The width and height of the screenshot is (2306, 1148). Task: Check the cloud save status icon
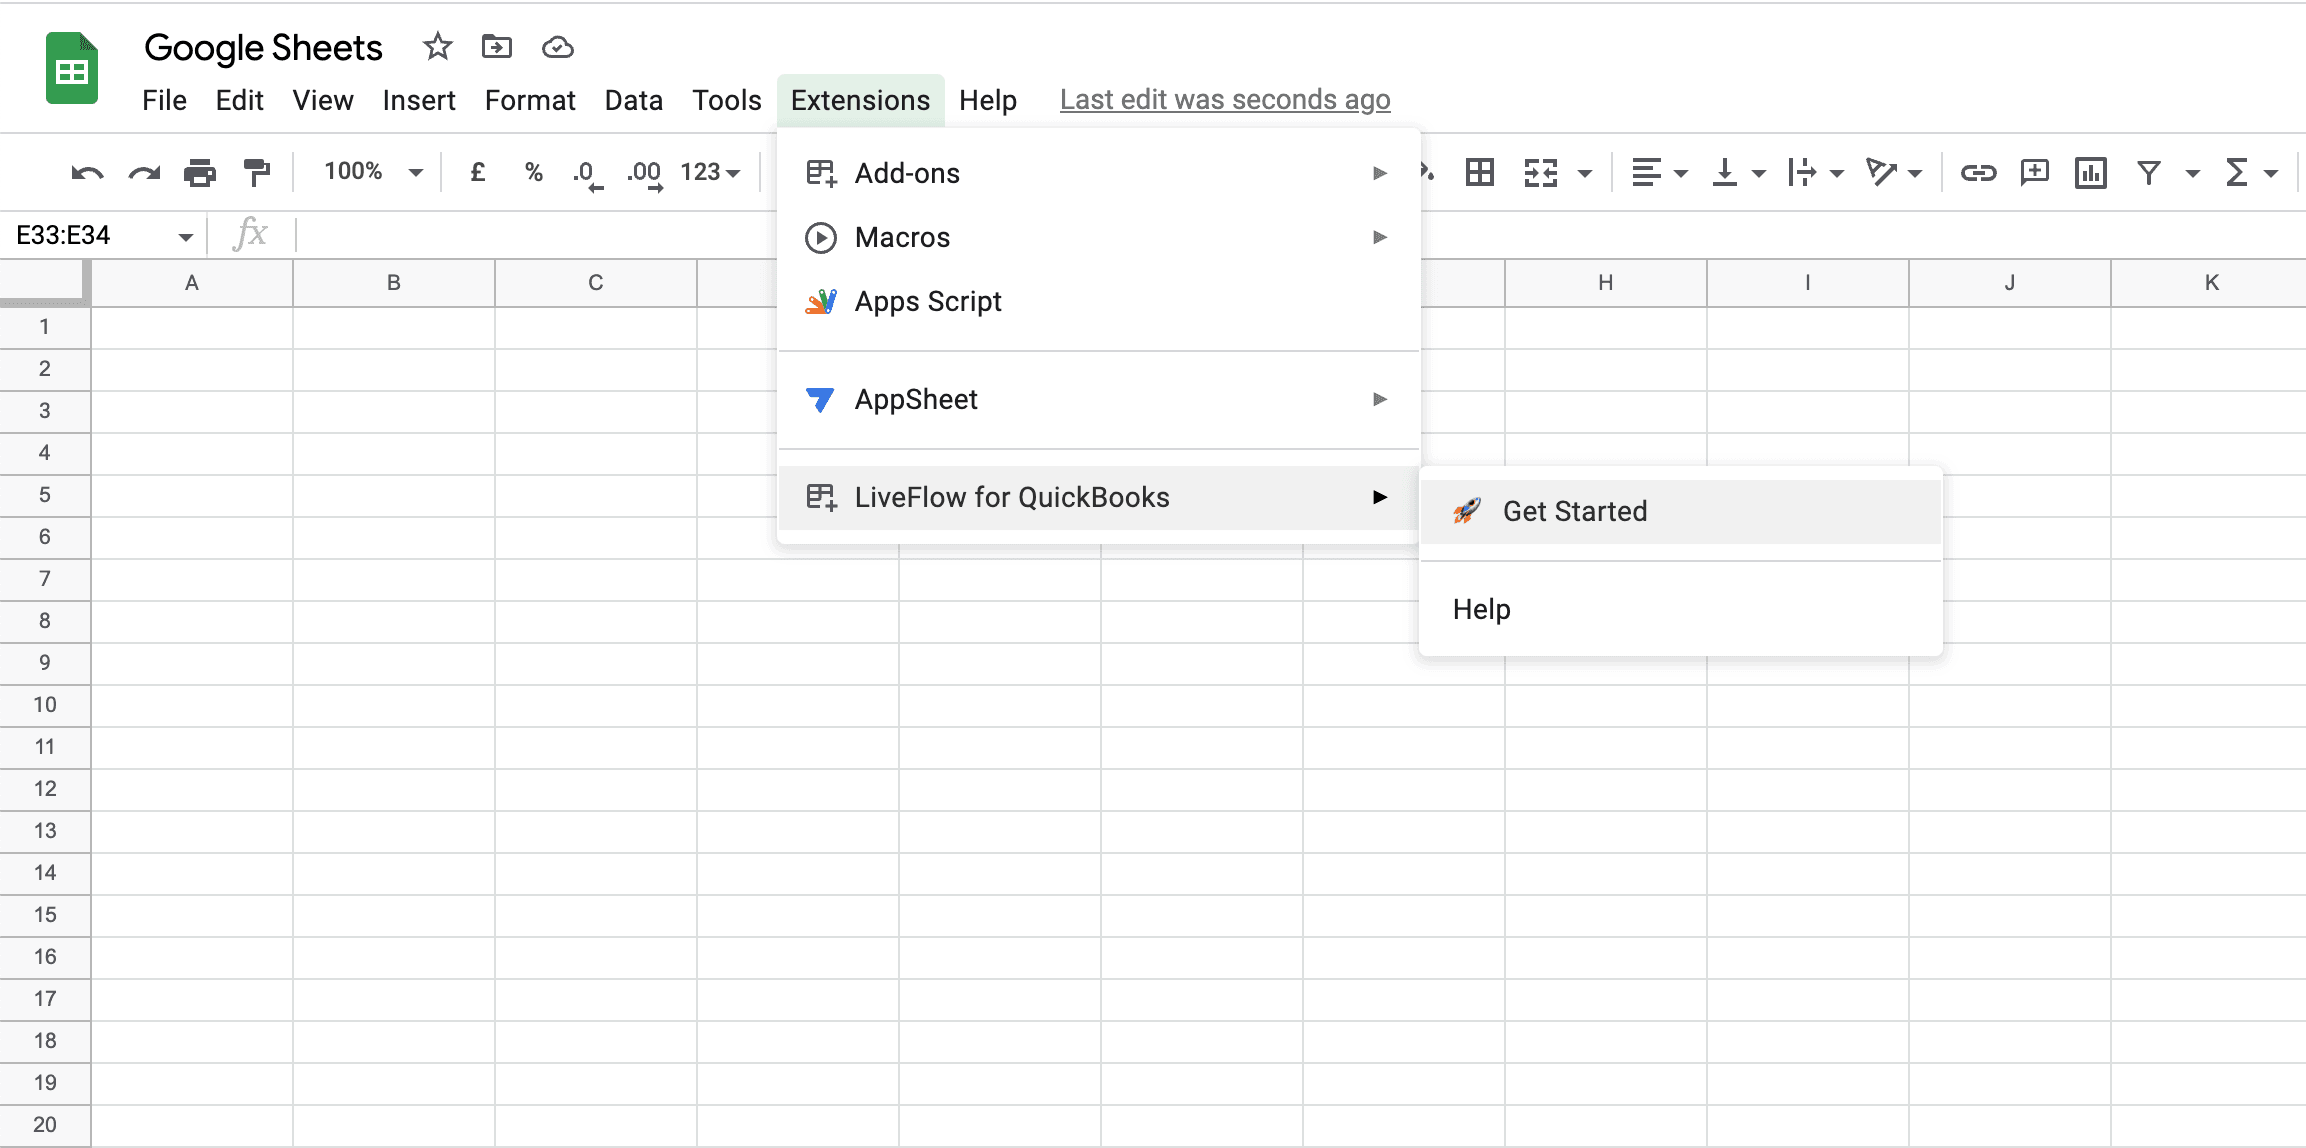[557, 47]
